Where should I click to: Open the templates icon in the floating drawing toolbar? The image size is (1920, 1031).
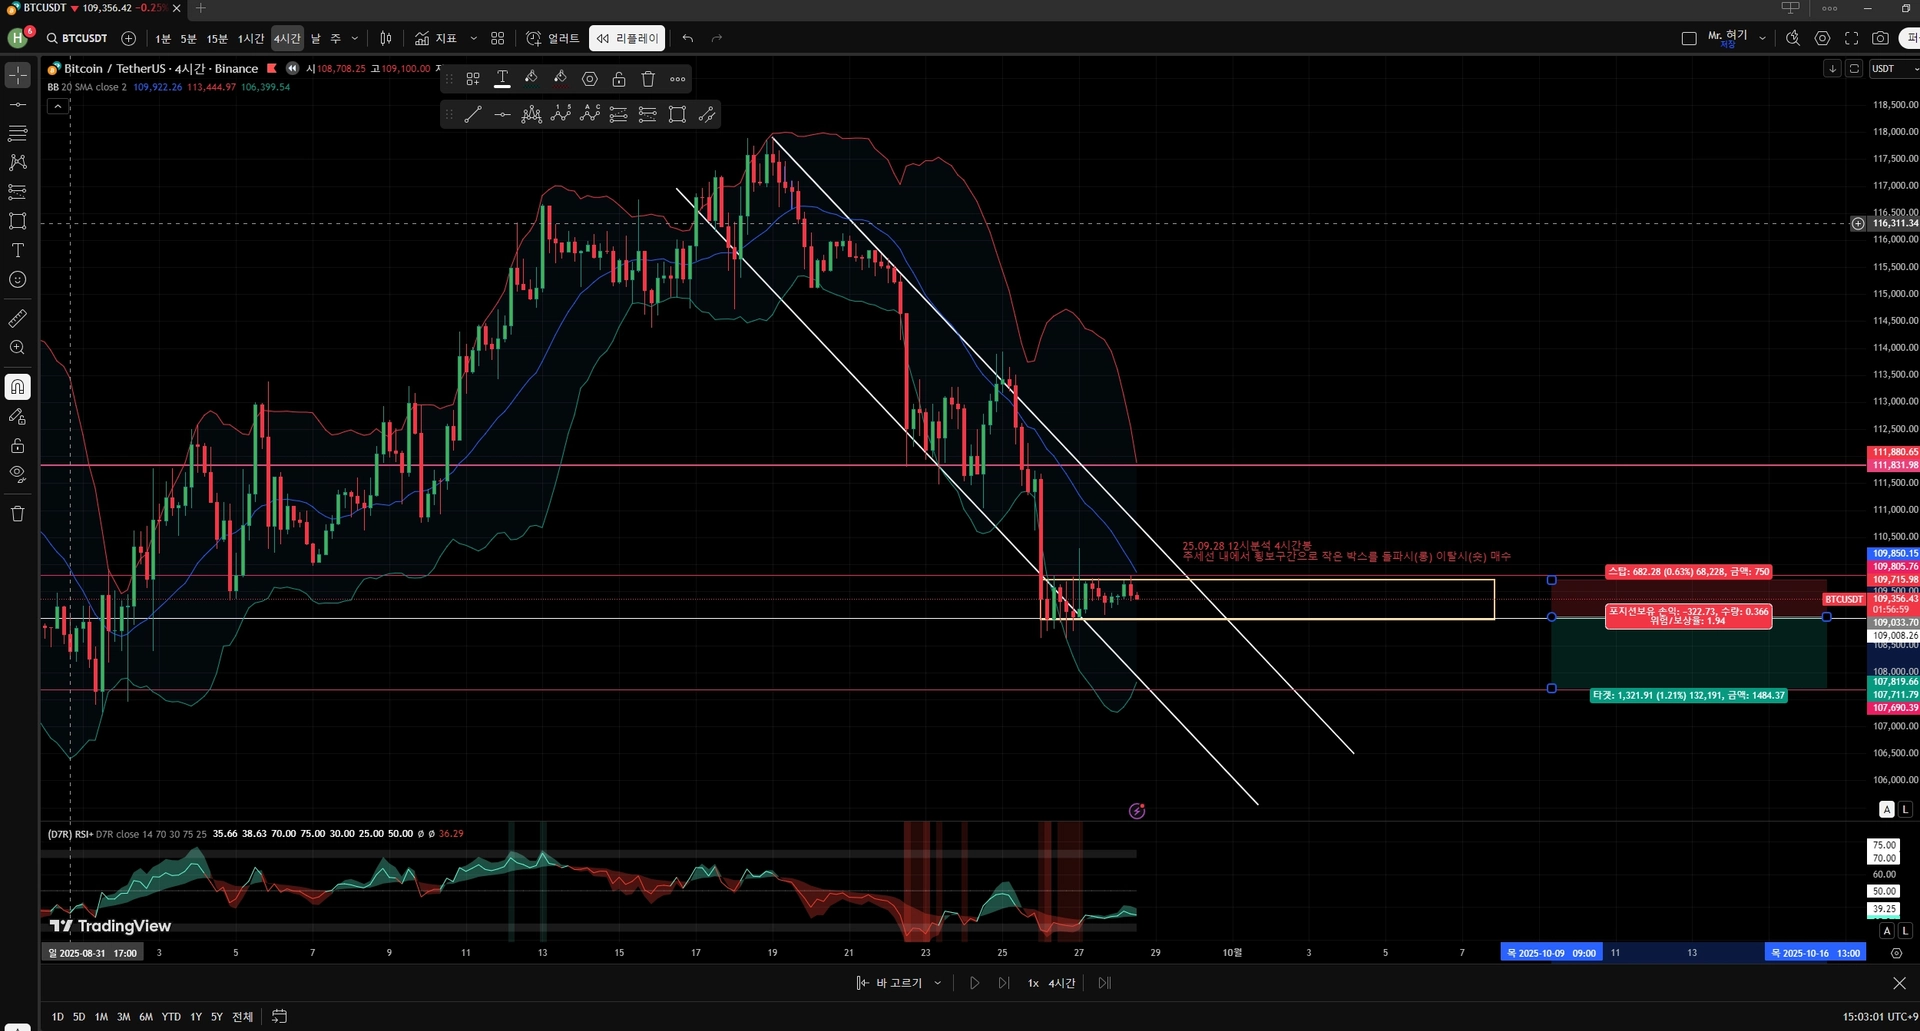coord(473,79)
